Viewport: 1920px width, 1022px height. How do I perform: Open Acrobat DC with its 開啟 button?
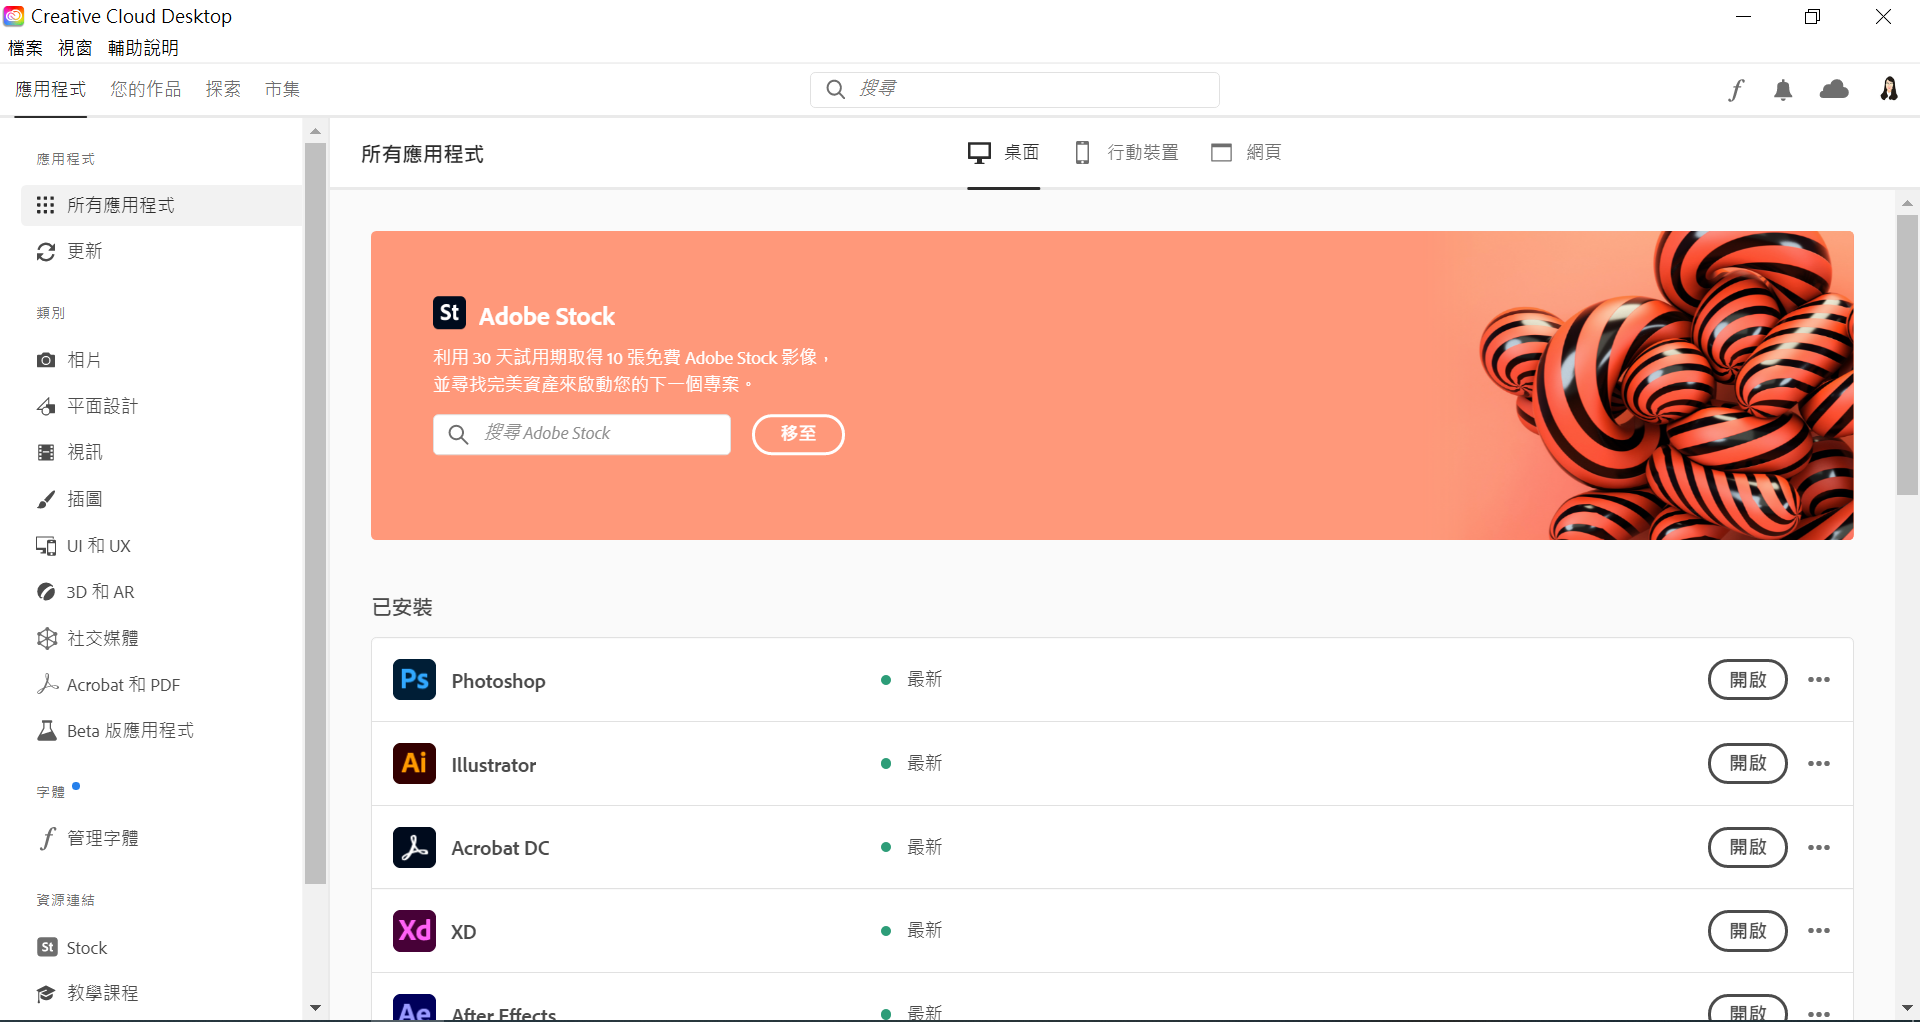(1747, 847)
